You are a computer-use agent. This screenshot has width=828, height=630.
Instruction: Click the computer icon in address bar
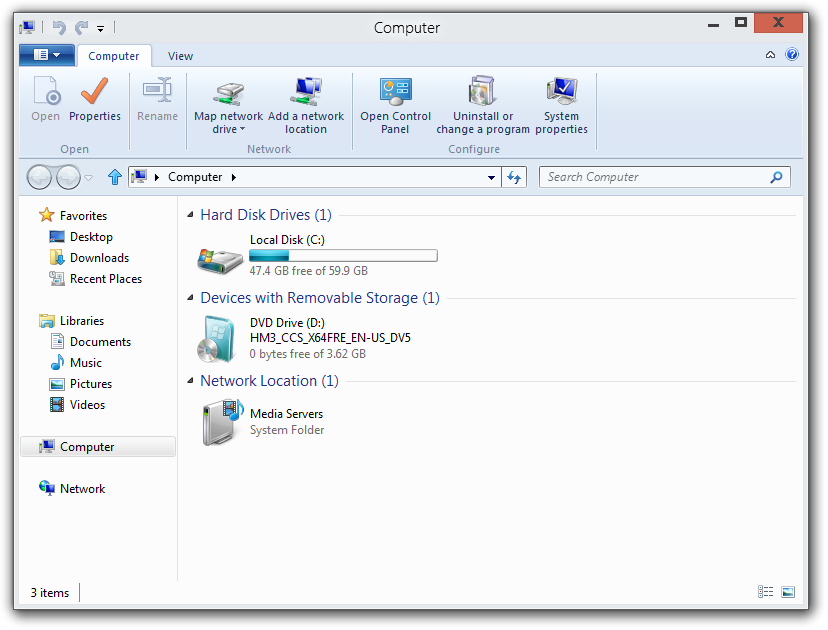(139, 176)
